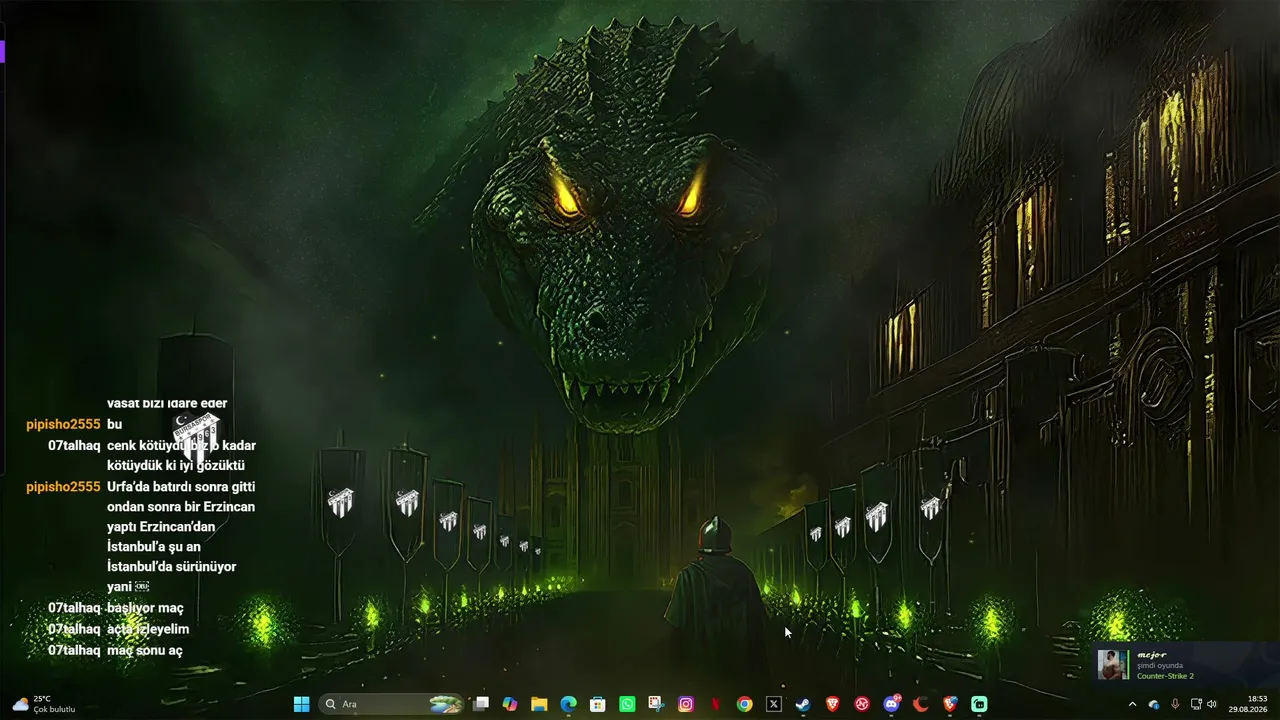The image size is (1280, 720).
Task: Click the chat line "başlıyor maç"
Action: (145, 608)
